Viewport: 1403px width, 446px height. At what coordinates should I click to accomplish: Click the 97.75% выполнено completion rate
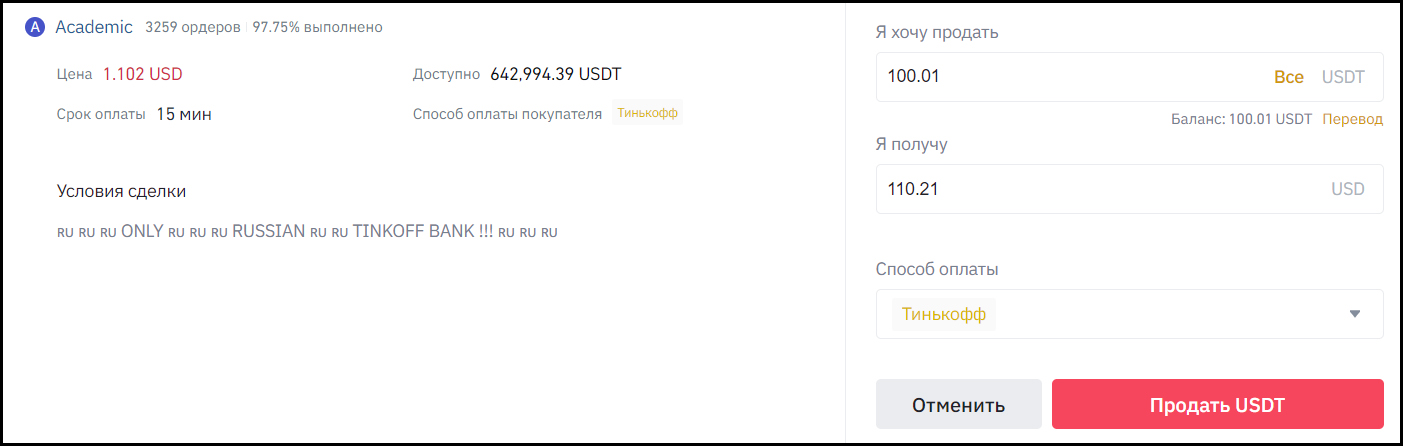(317, 27)
